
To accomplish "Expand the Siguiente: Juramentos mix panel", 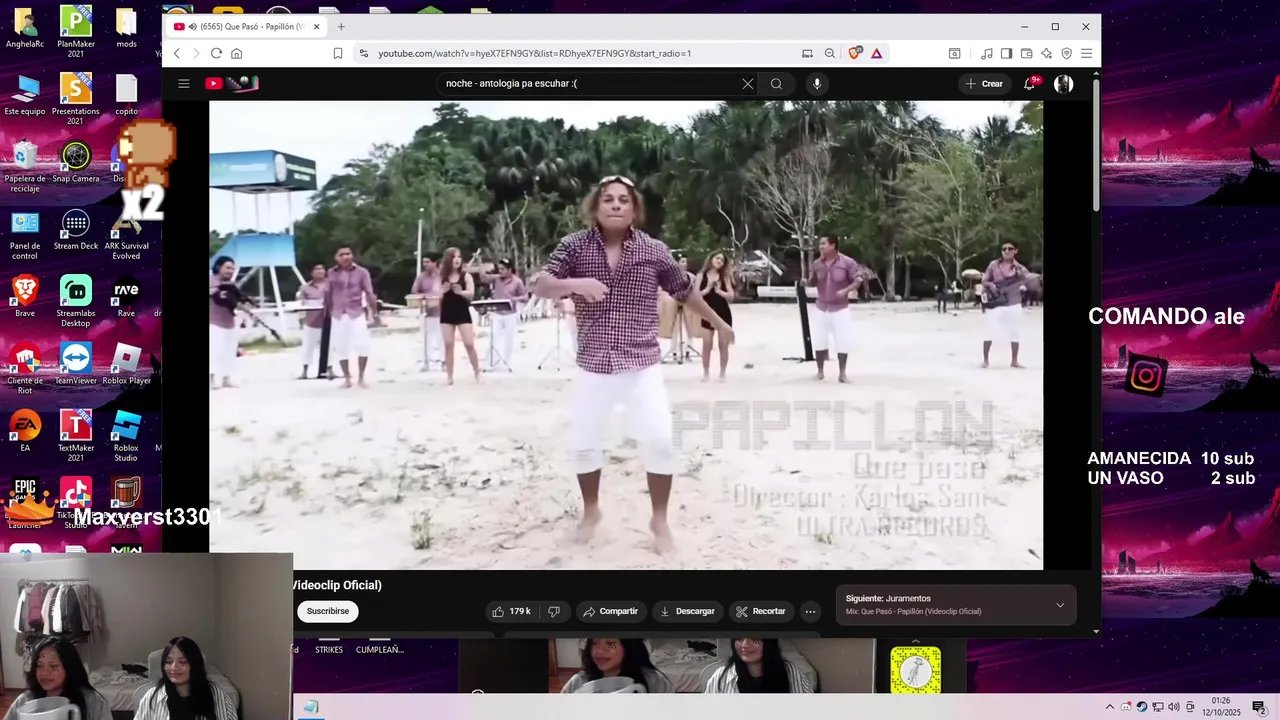I will (x=1060, y=605).
